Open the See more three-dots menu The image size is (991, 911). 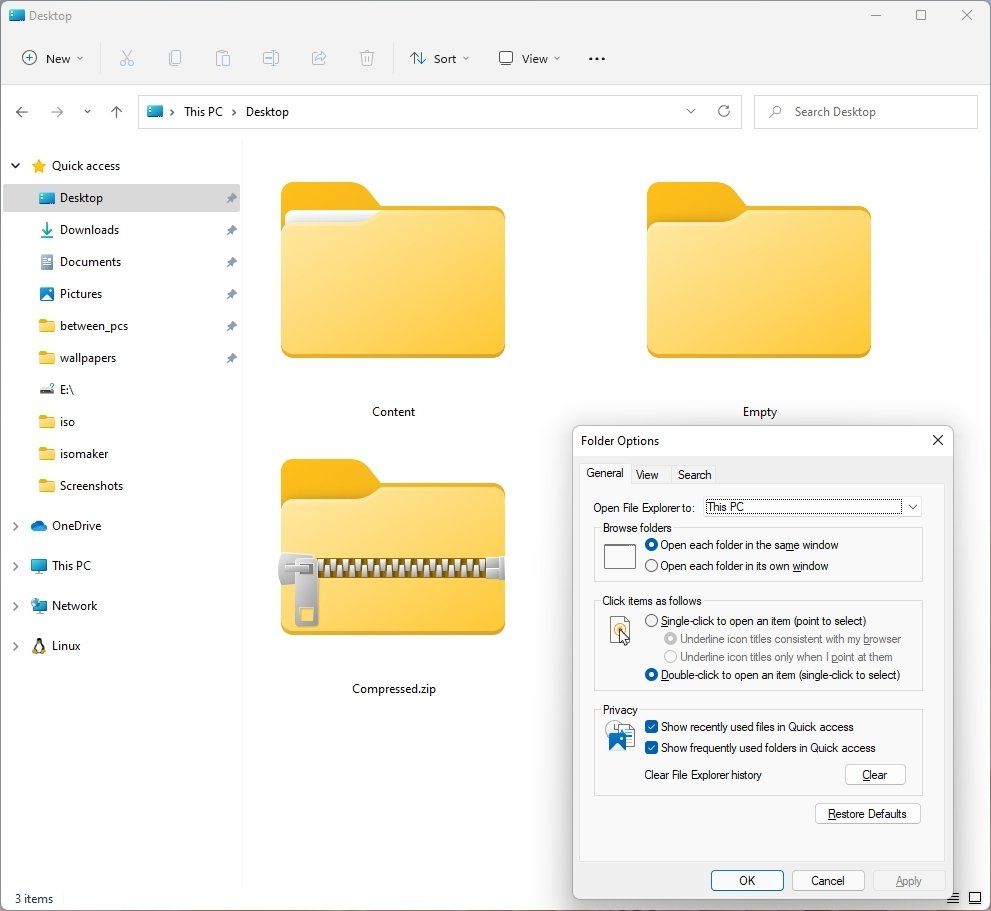point(597,59)
